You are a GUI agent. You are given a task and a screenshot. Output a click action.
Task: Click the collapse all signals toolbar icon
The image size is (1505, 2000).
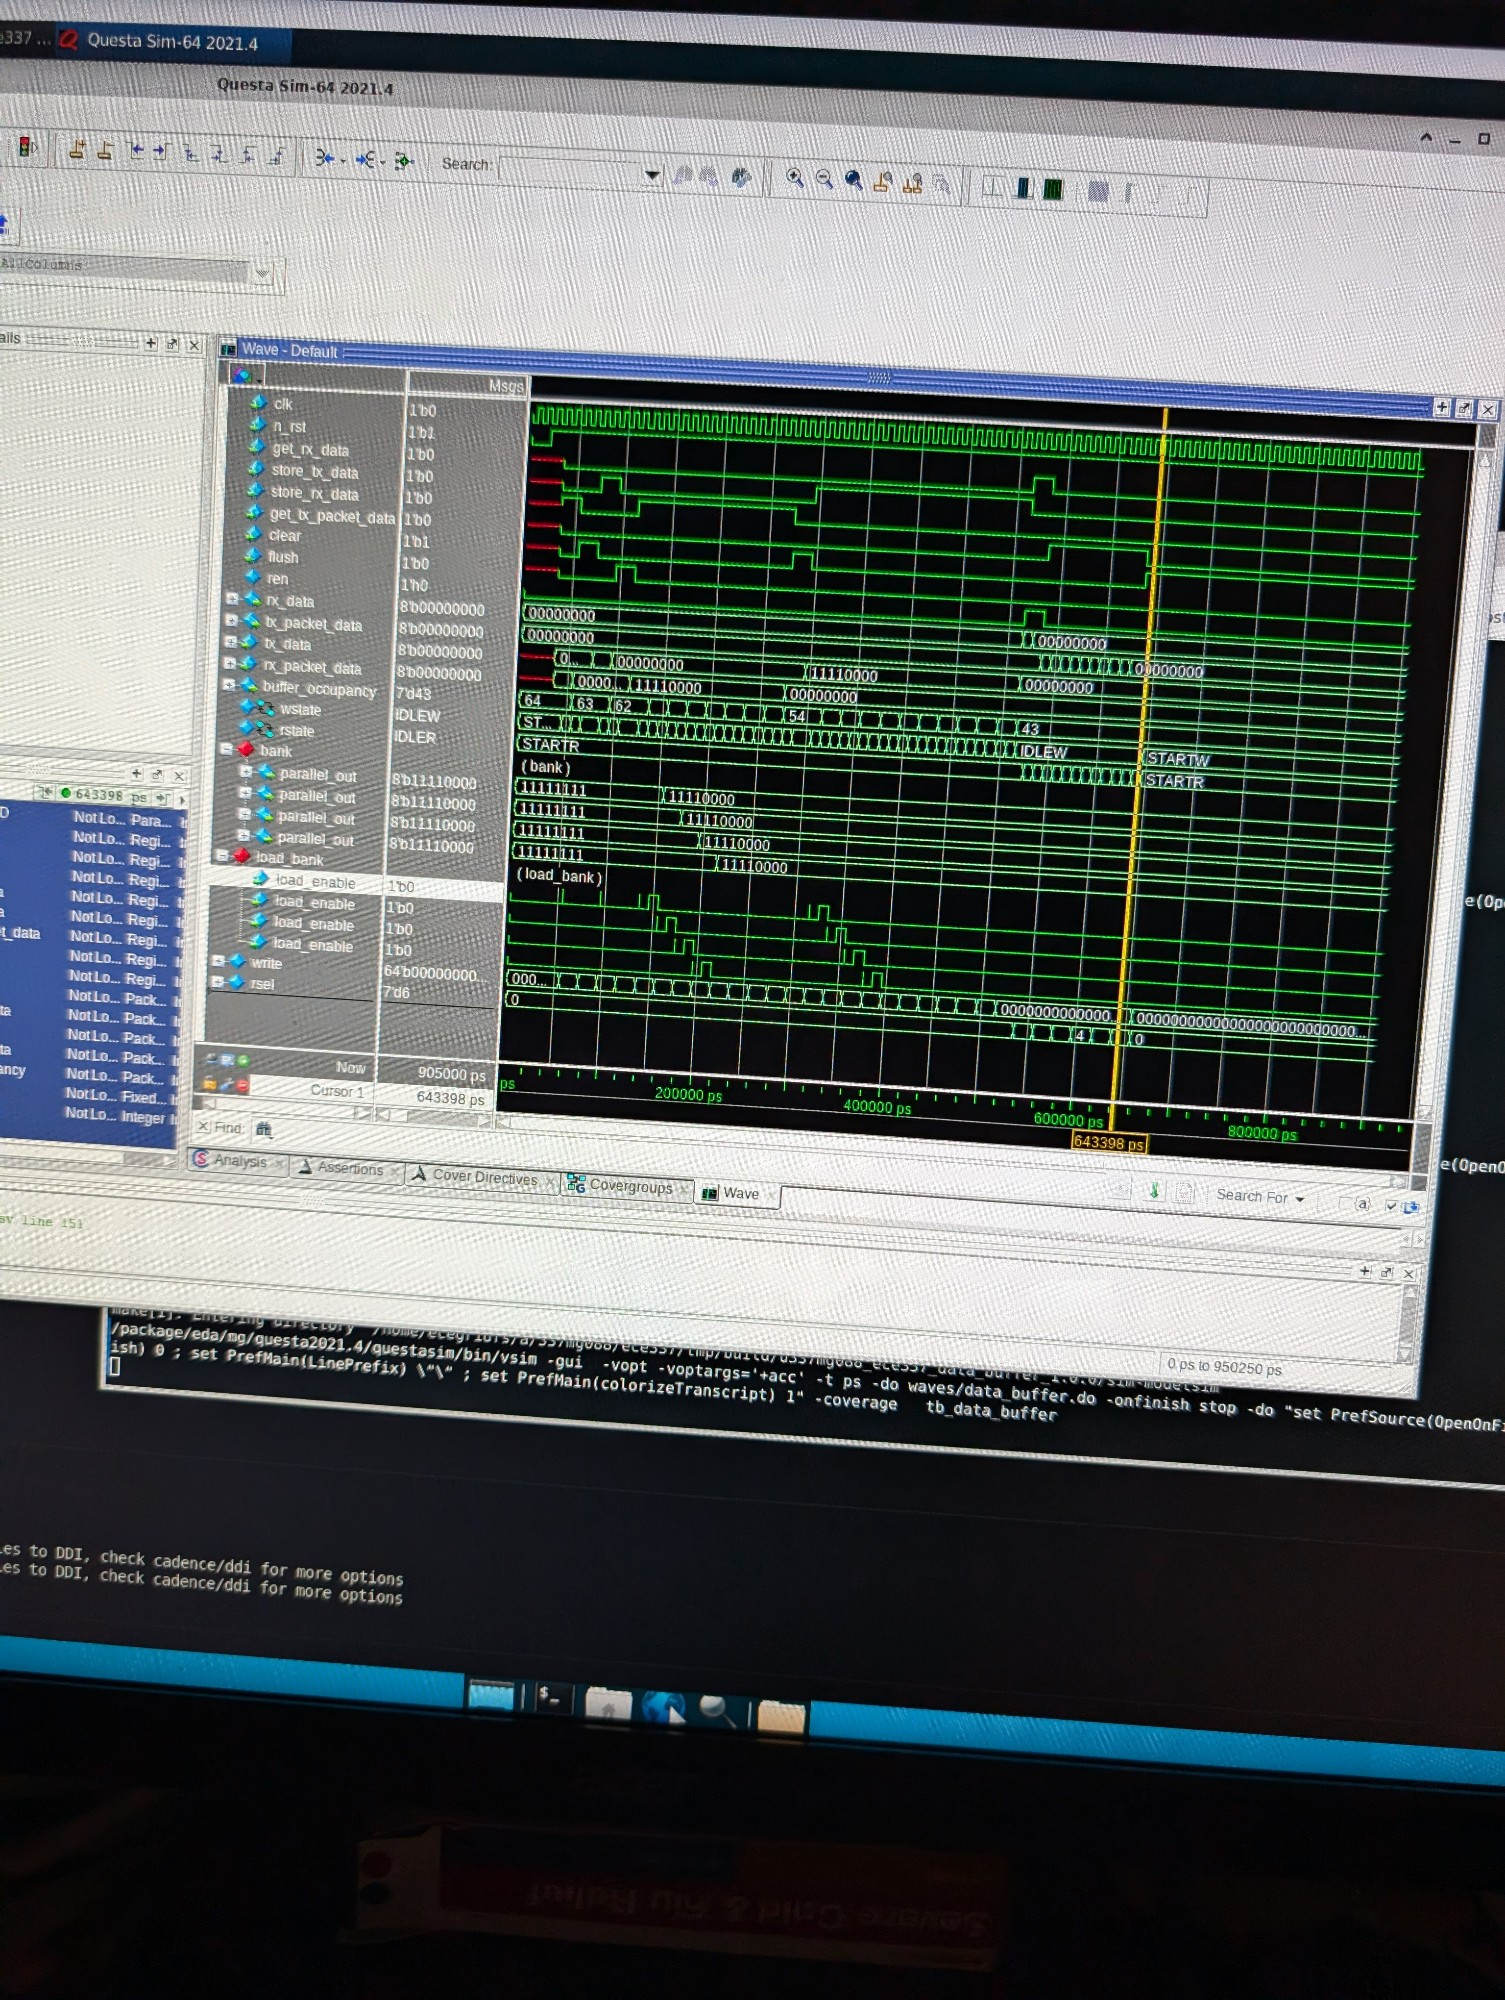point(326,158)
